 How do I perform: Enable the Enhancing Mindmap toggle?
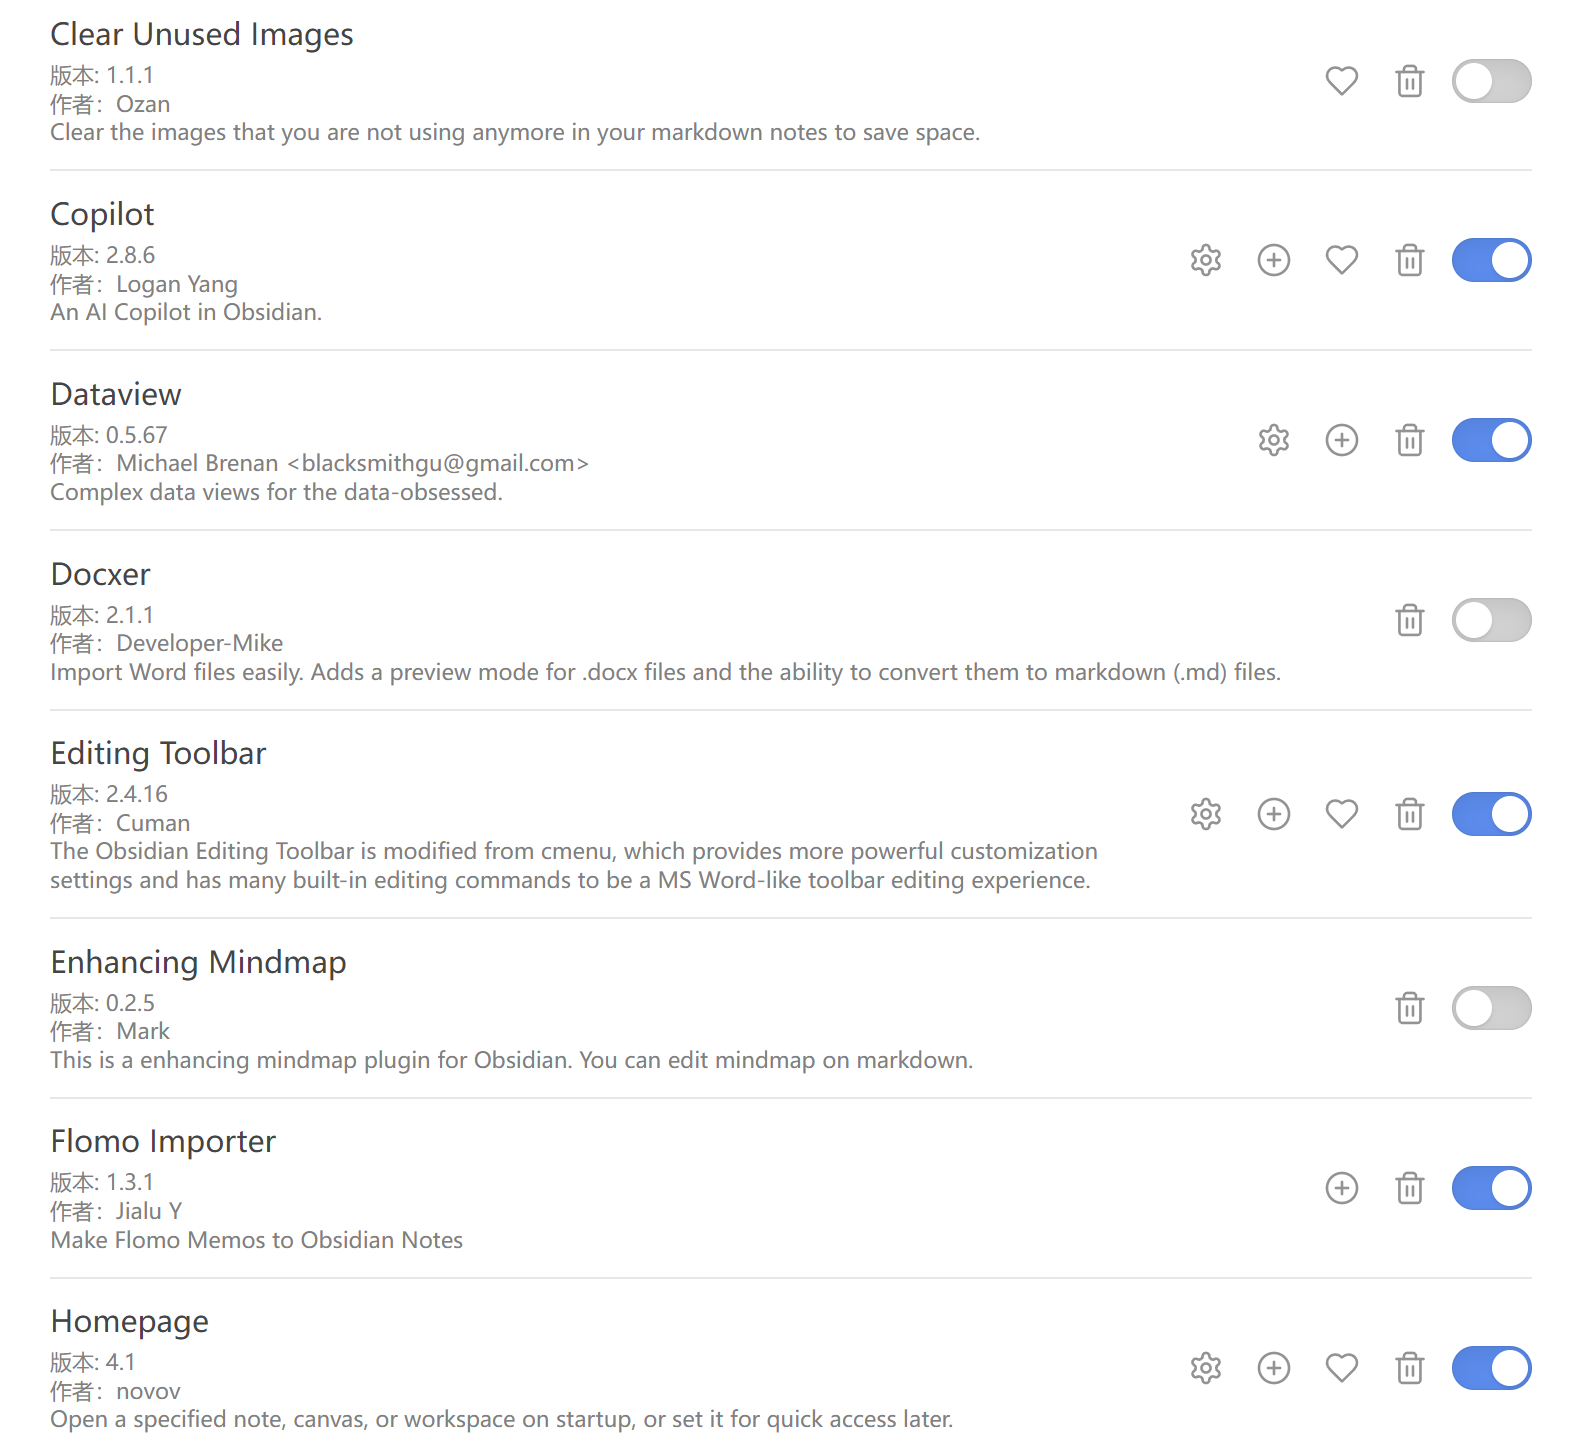click(1491, 1007)
